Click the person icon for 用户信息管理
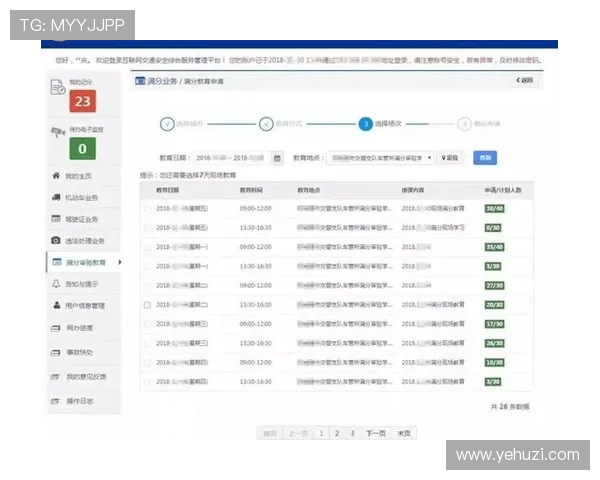The image size is (600, 480). point(57,305)
